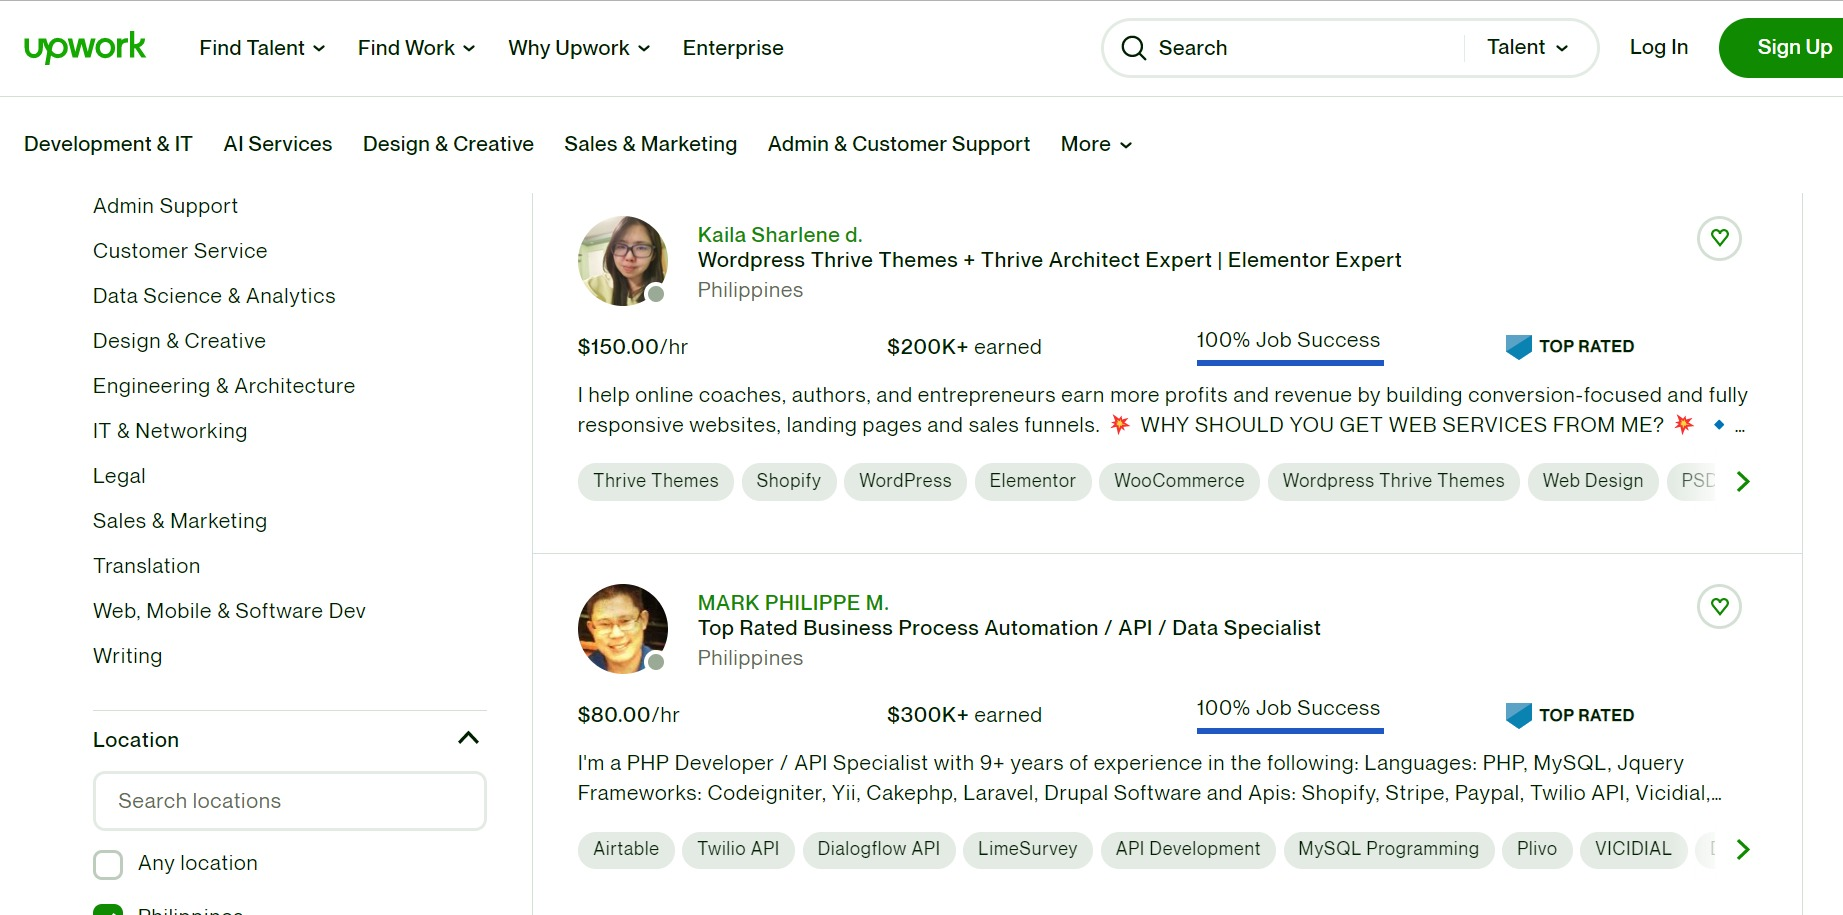Click the VICIDIAL skill tag
This screenshot has width=1843, height=915.
coord(1633,849)
